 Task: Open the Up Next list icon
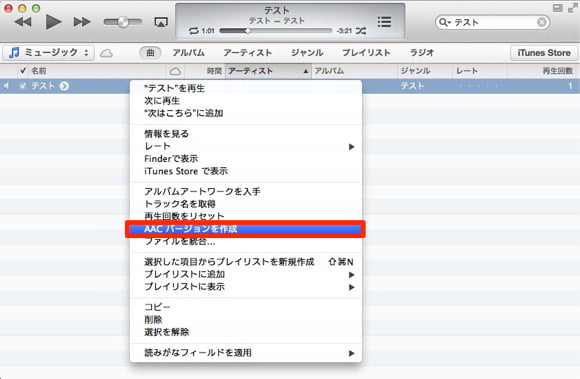pos(384,22)
